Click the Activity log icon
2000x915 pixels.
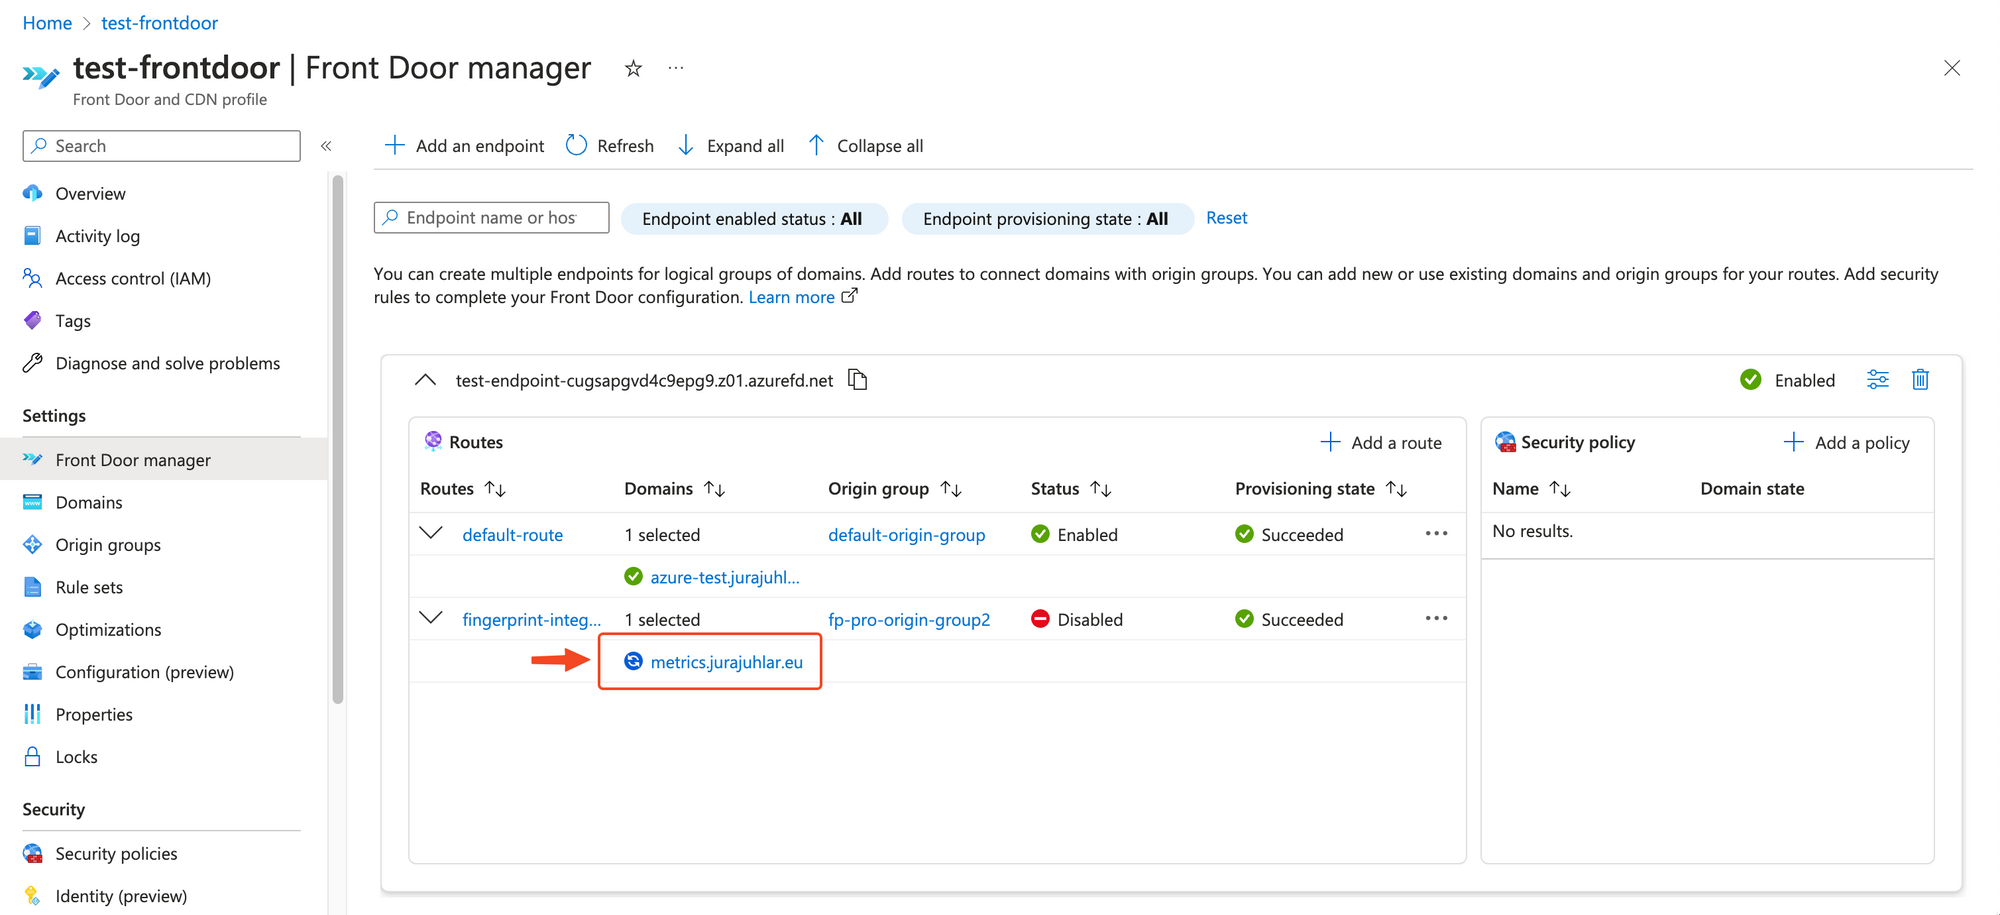[33, 236]
